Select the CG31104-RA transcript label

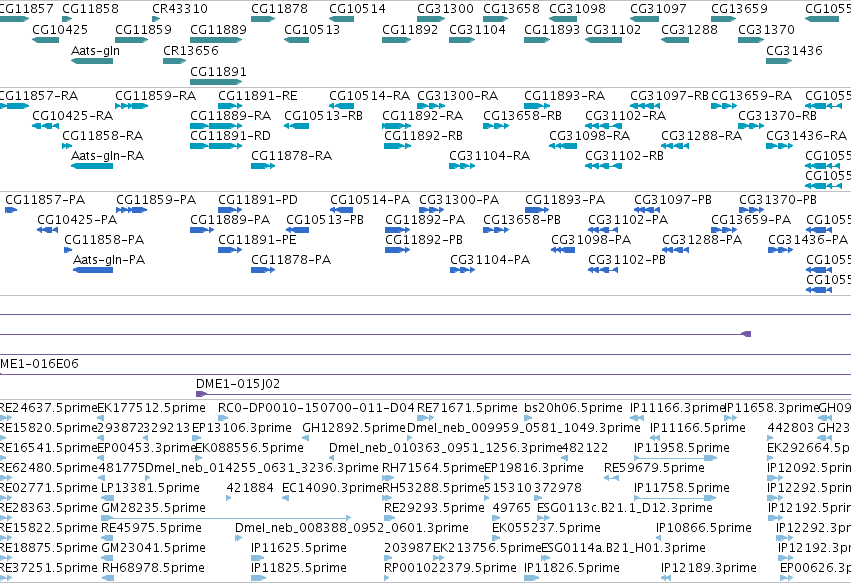490,156
